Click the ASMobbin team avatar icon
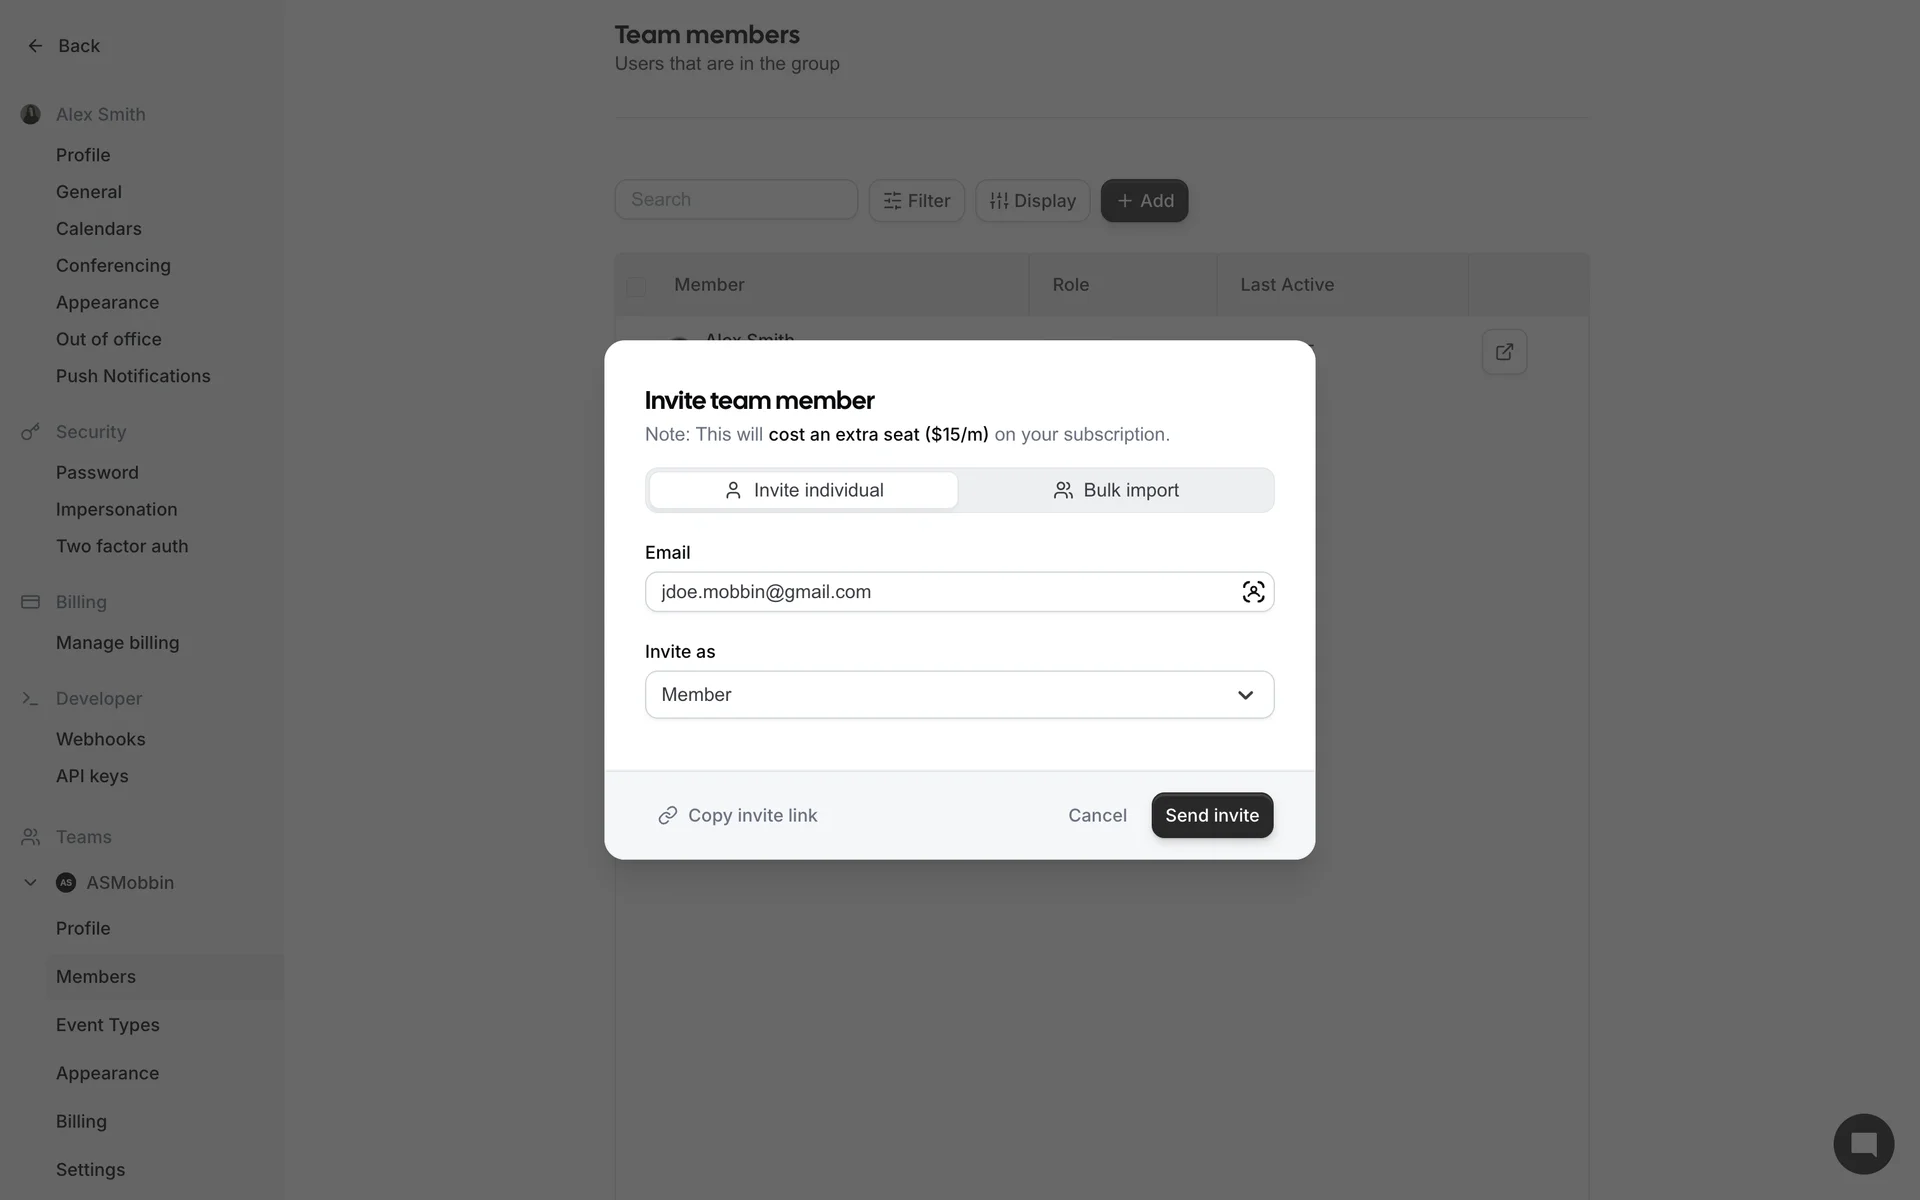The width and height of the screenshot is (1920, 1200). pos(66,883)
